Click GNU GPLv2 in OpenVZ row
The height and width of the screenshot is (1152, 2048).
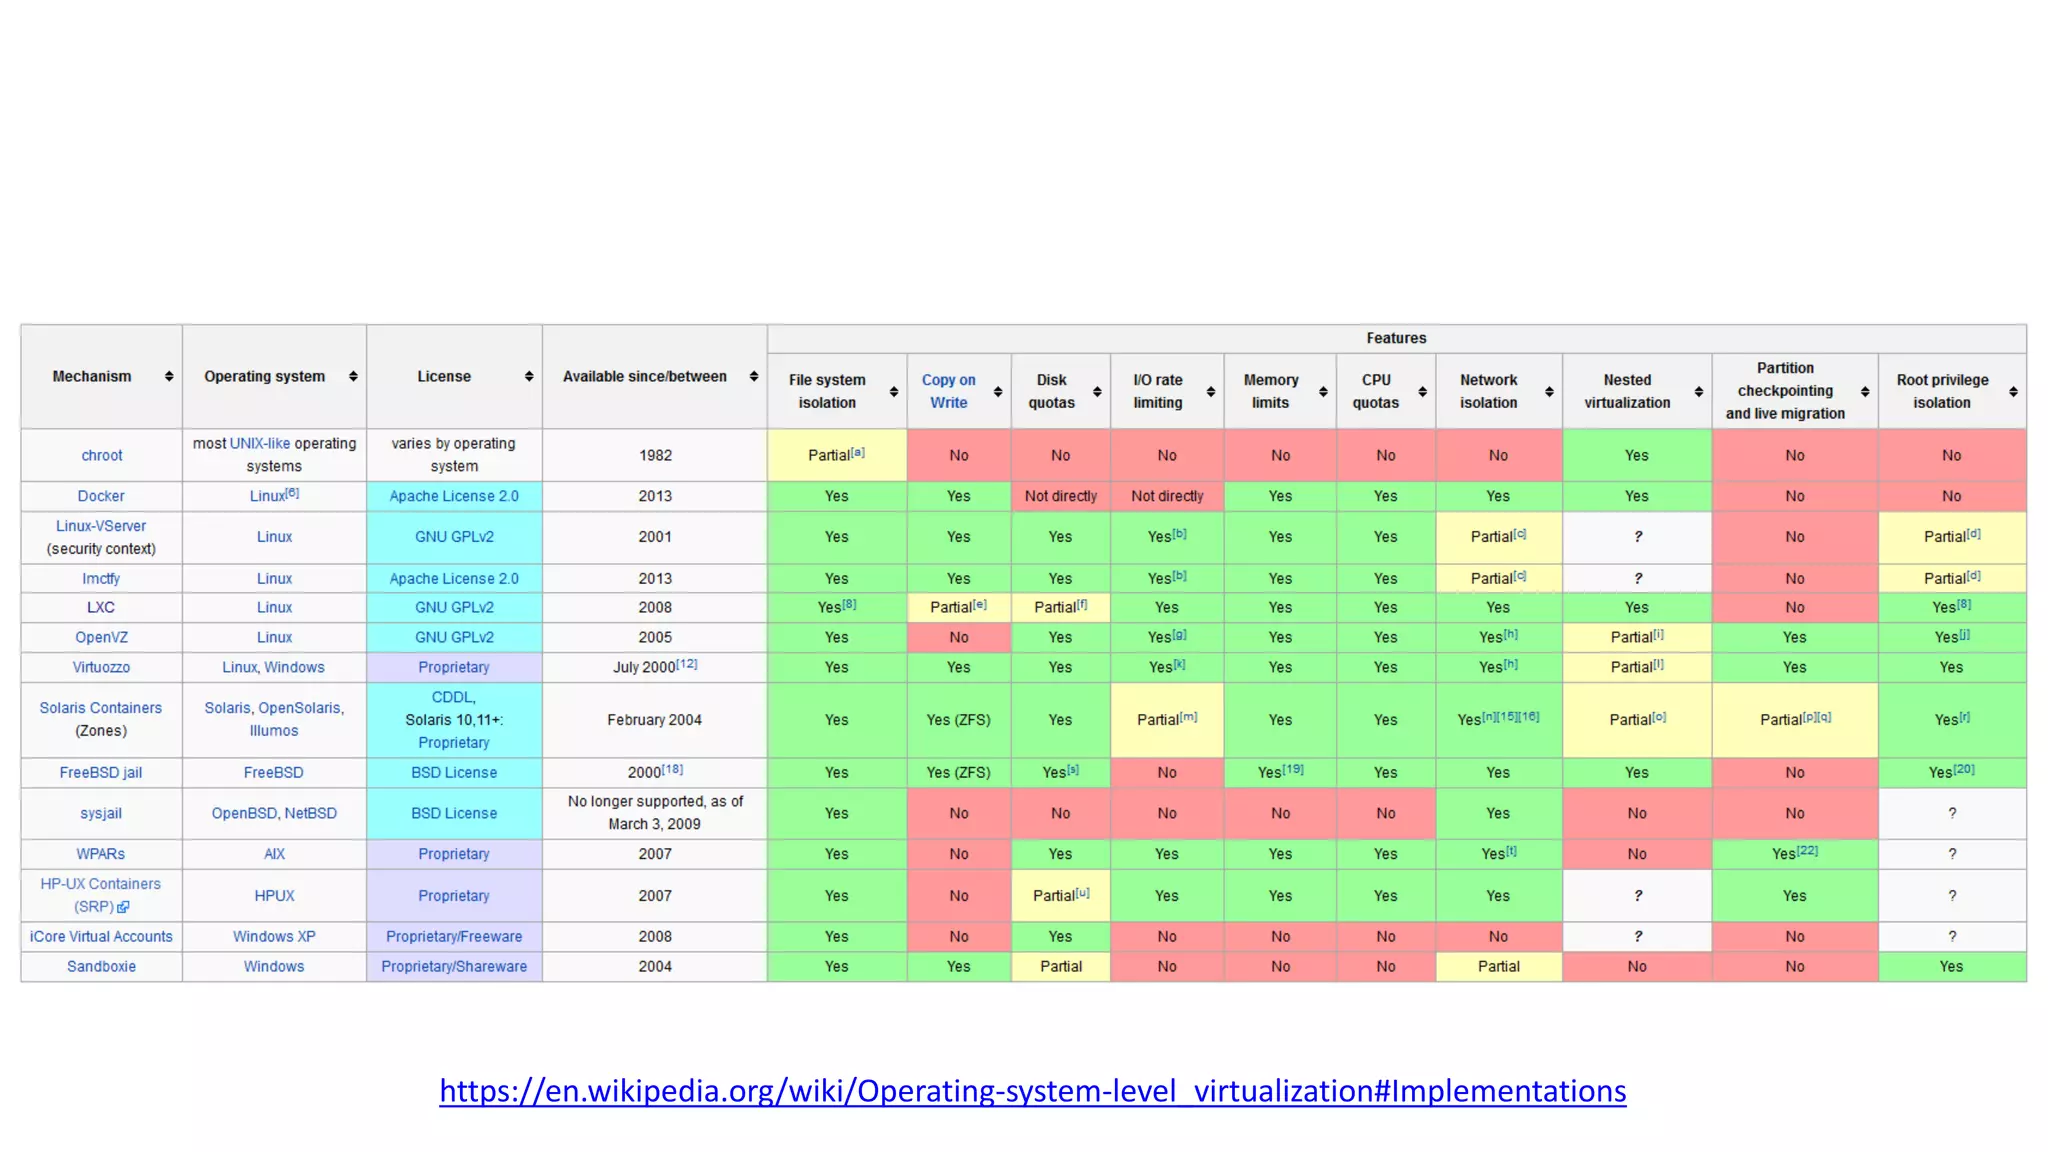(x=454, y=638)
